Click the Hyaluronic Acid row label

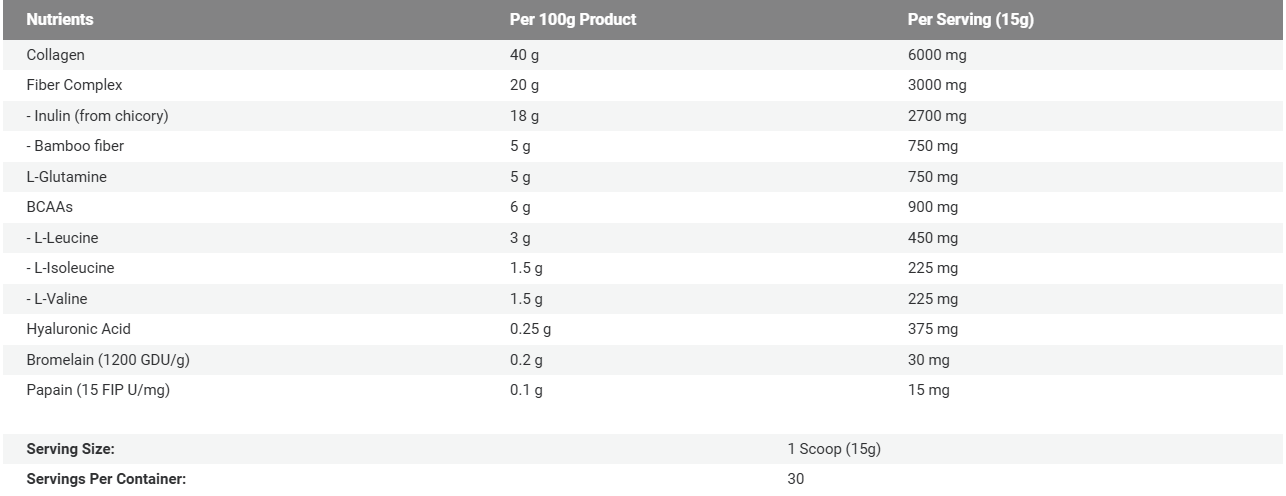(x=78, y=329)
